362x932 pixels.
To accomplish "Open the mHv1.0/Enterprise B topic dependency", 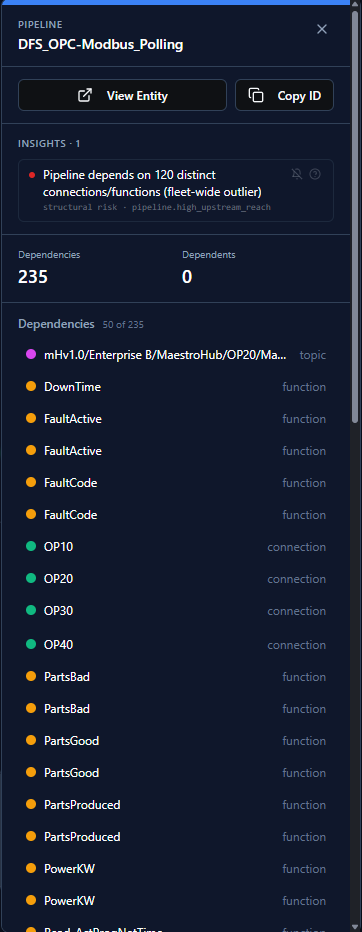I will (x=176, y=355).
